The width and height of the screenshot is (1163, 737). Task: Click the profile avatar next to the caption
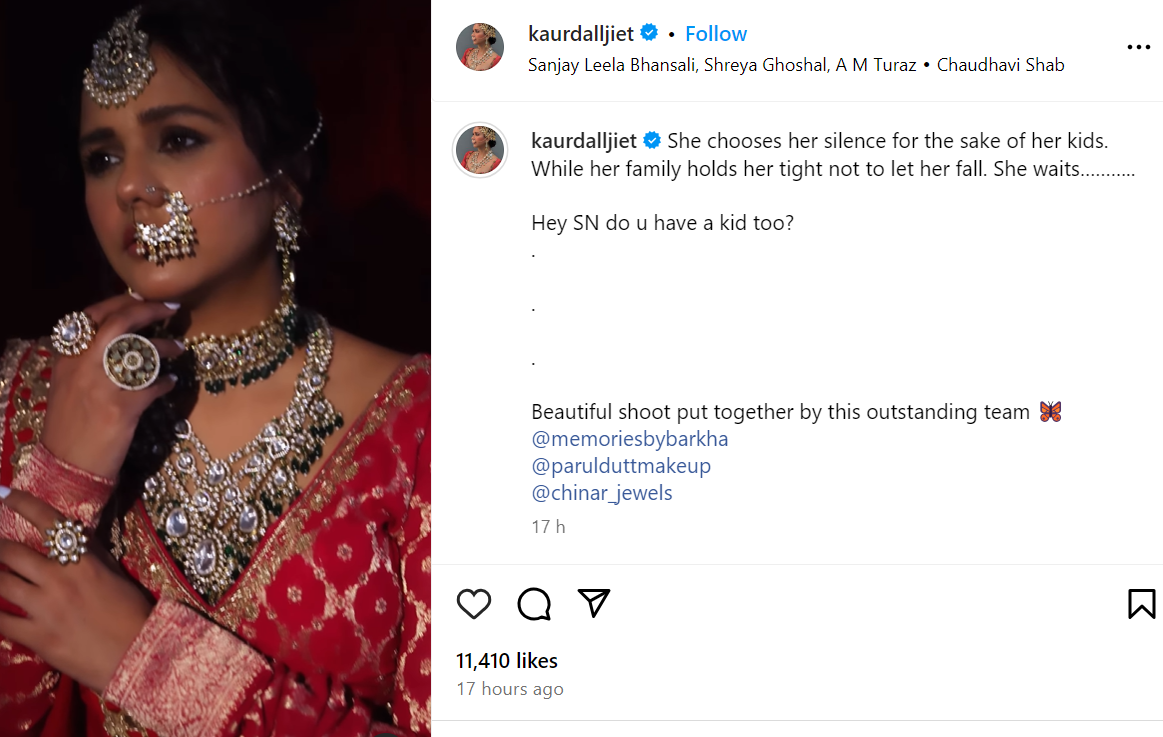(480, 151)
